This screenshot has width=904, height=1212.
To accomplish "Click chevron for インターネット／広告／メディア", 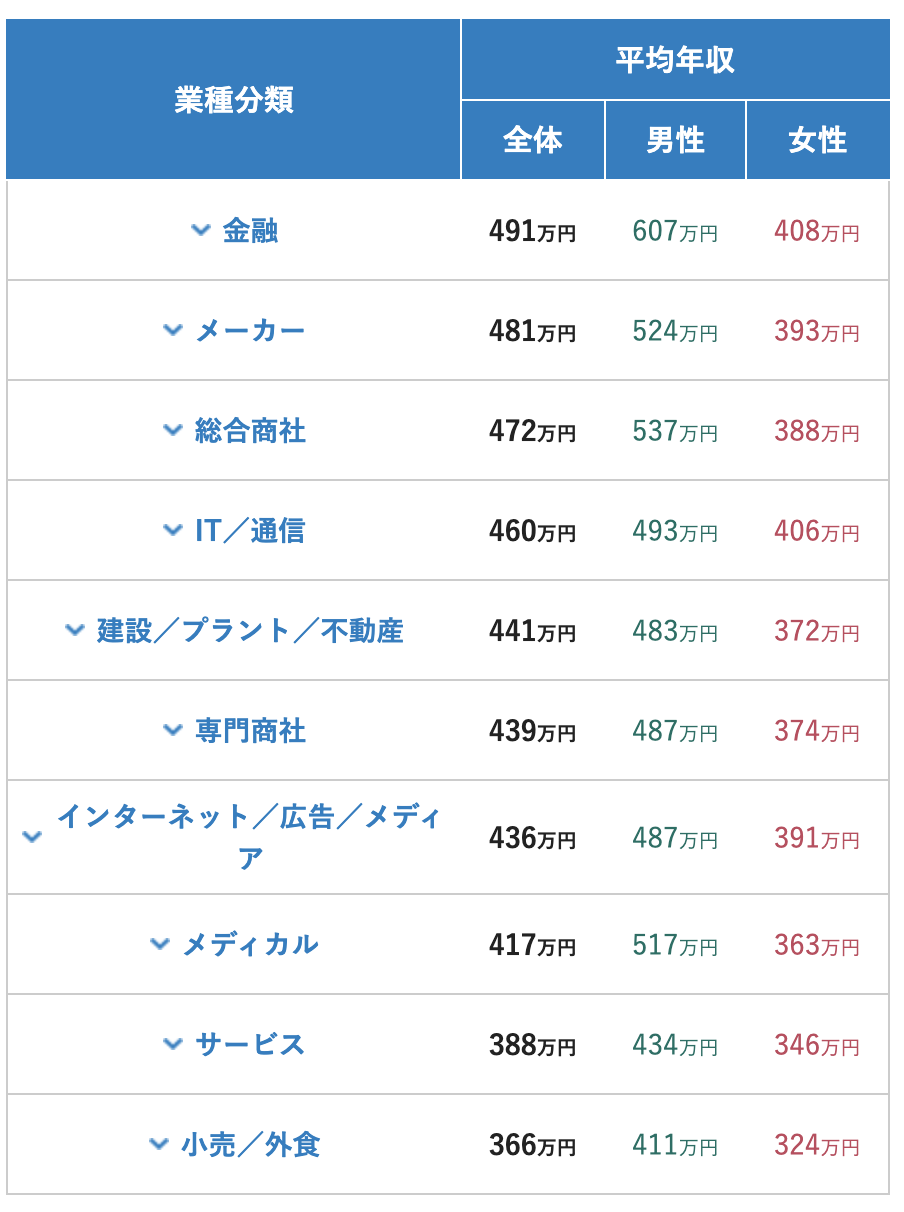I will pos(32,836).
